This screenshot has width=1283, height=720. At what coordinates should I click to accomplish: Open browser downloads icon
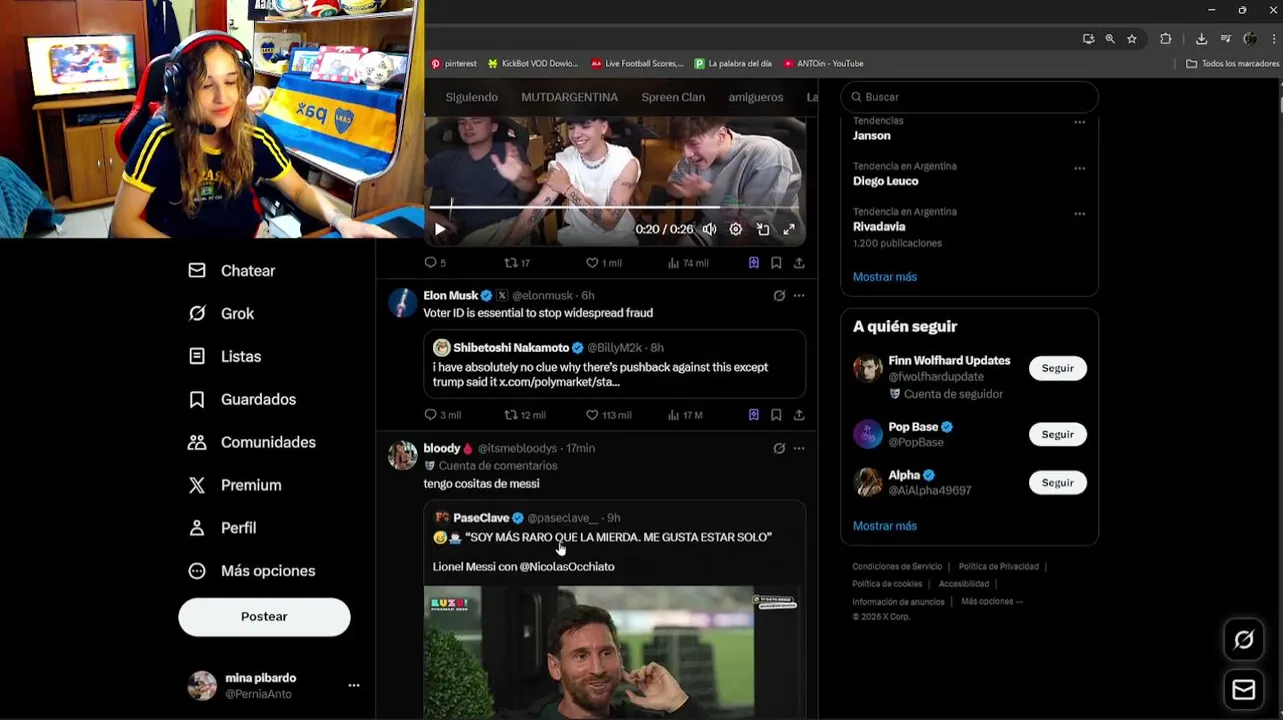1201,39
